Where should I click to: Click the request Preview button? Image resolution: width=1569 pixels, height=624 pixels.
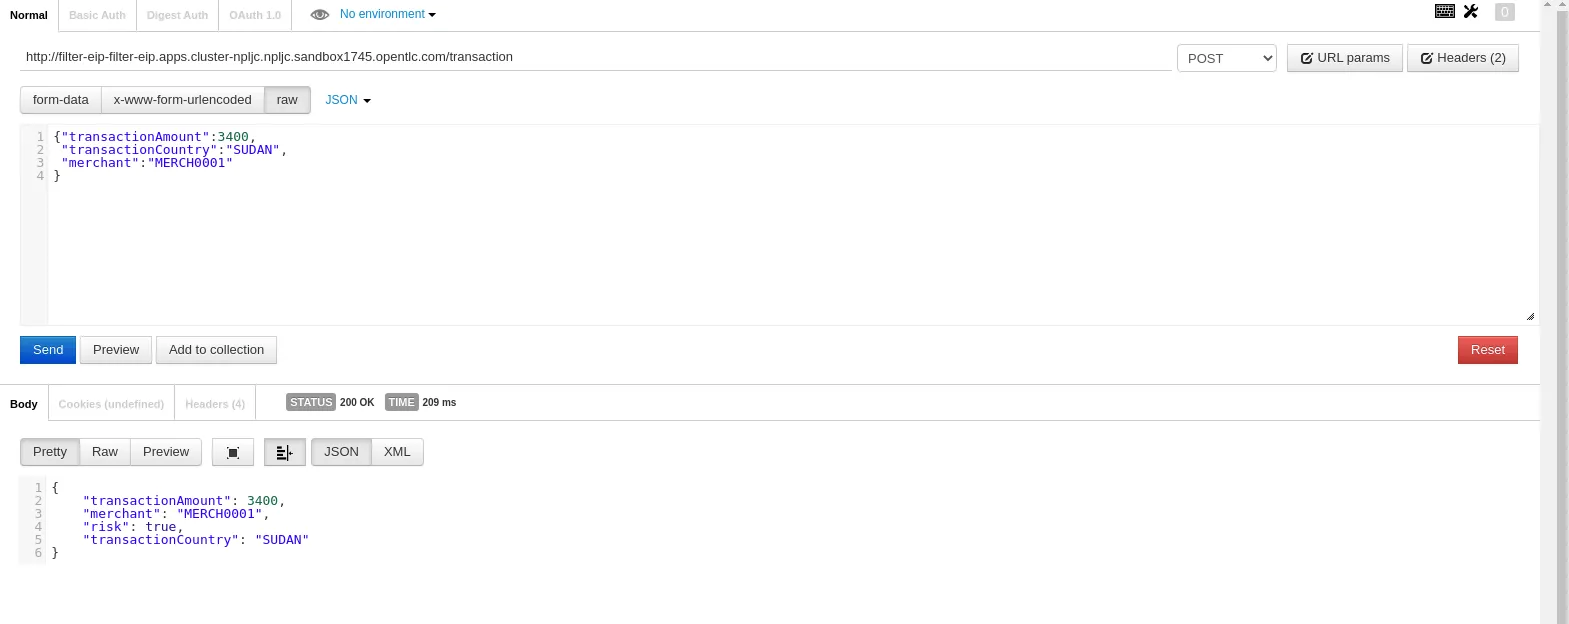[x=116, y=350]
